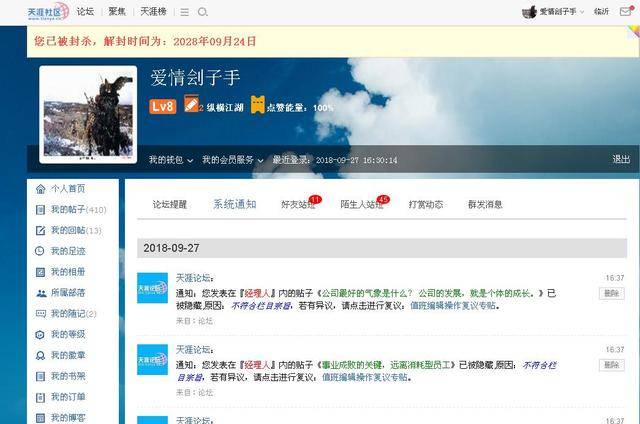Screen dimensions: 640x424
Task: Click the 我的足迹 clock icon
Action: 40,251
